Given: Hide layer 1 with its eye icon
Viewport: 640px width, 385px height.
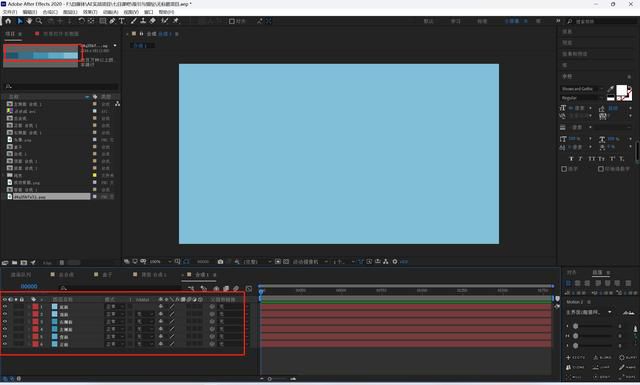Looking at the screenshot, I should pos(5,307).
